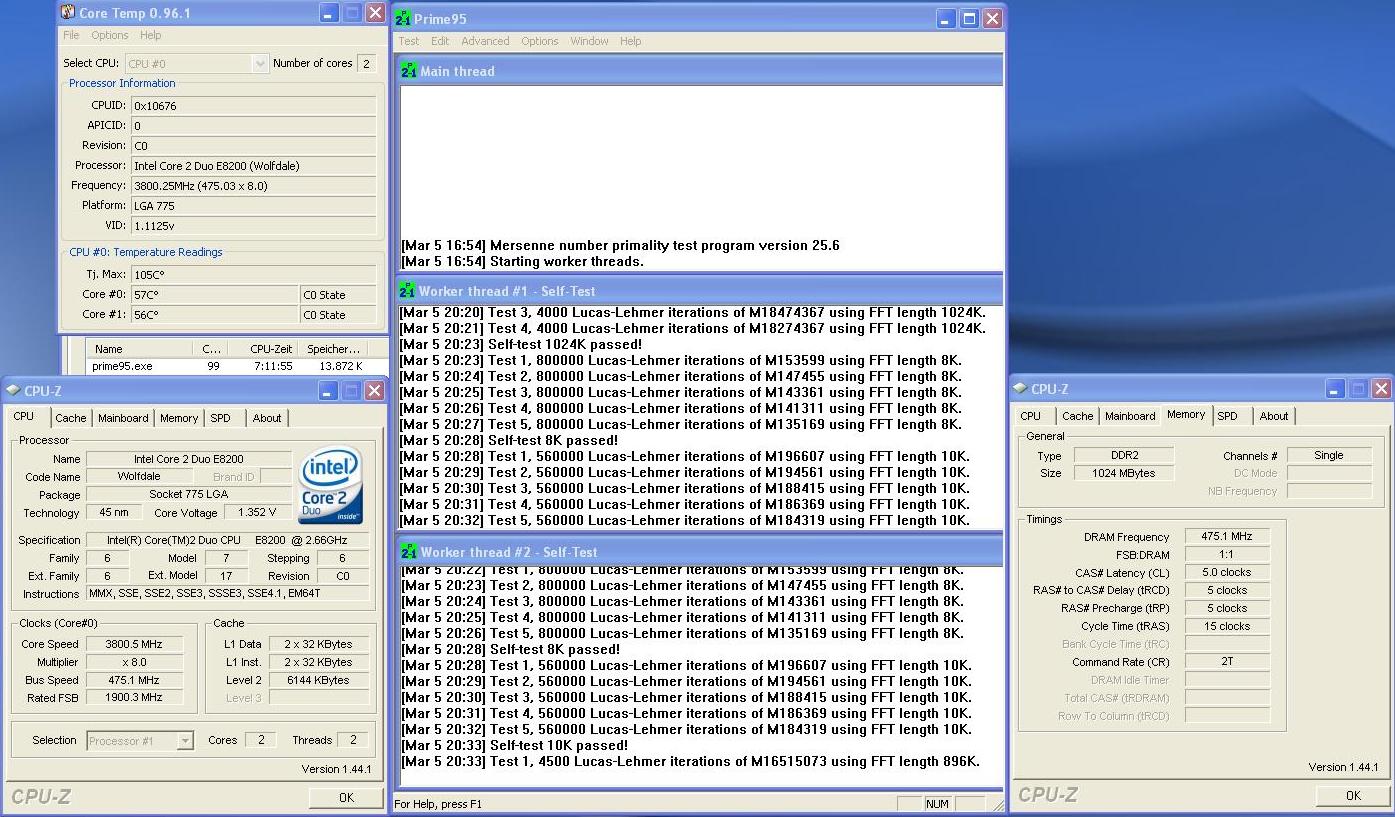Image resolution: width=1395 pixels, height=817 pixels.
Task: Click the Name column header in task list
Action: [140, 349]
